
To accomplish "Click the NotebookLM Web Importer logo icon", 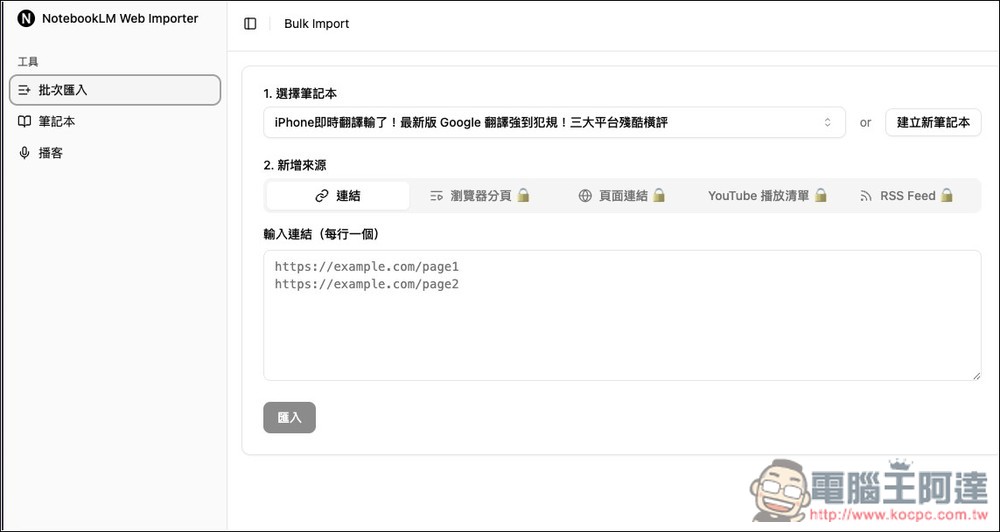I will pos(26,19).
